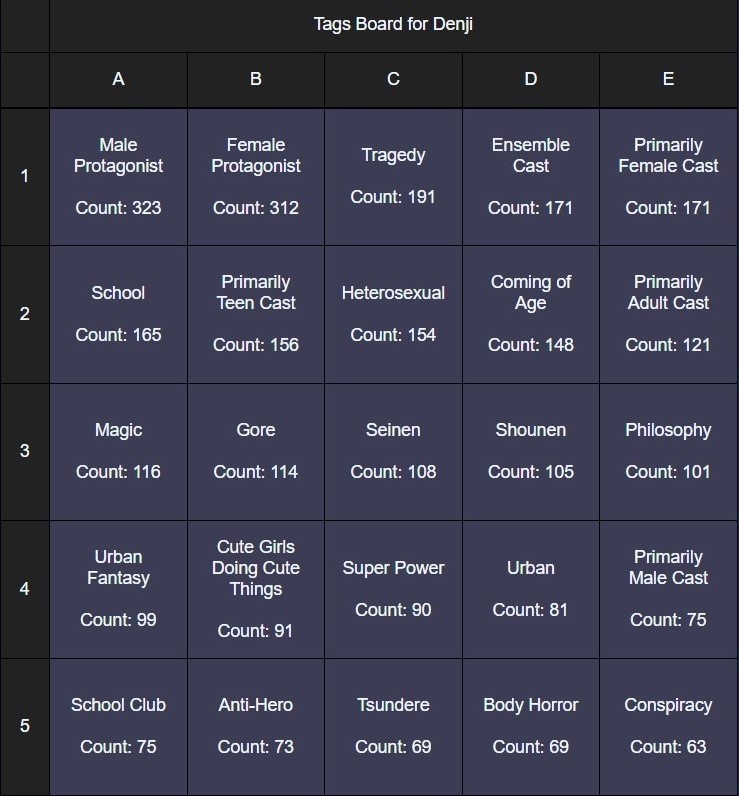Click the Tags Board for Denji title
The width and height of the screenshot is (739, 796).
393,25
